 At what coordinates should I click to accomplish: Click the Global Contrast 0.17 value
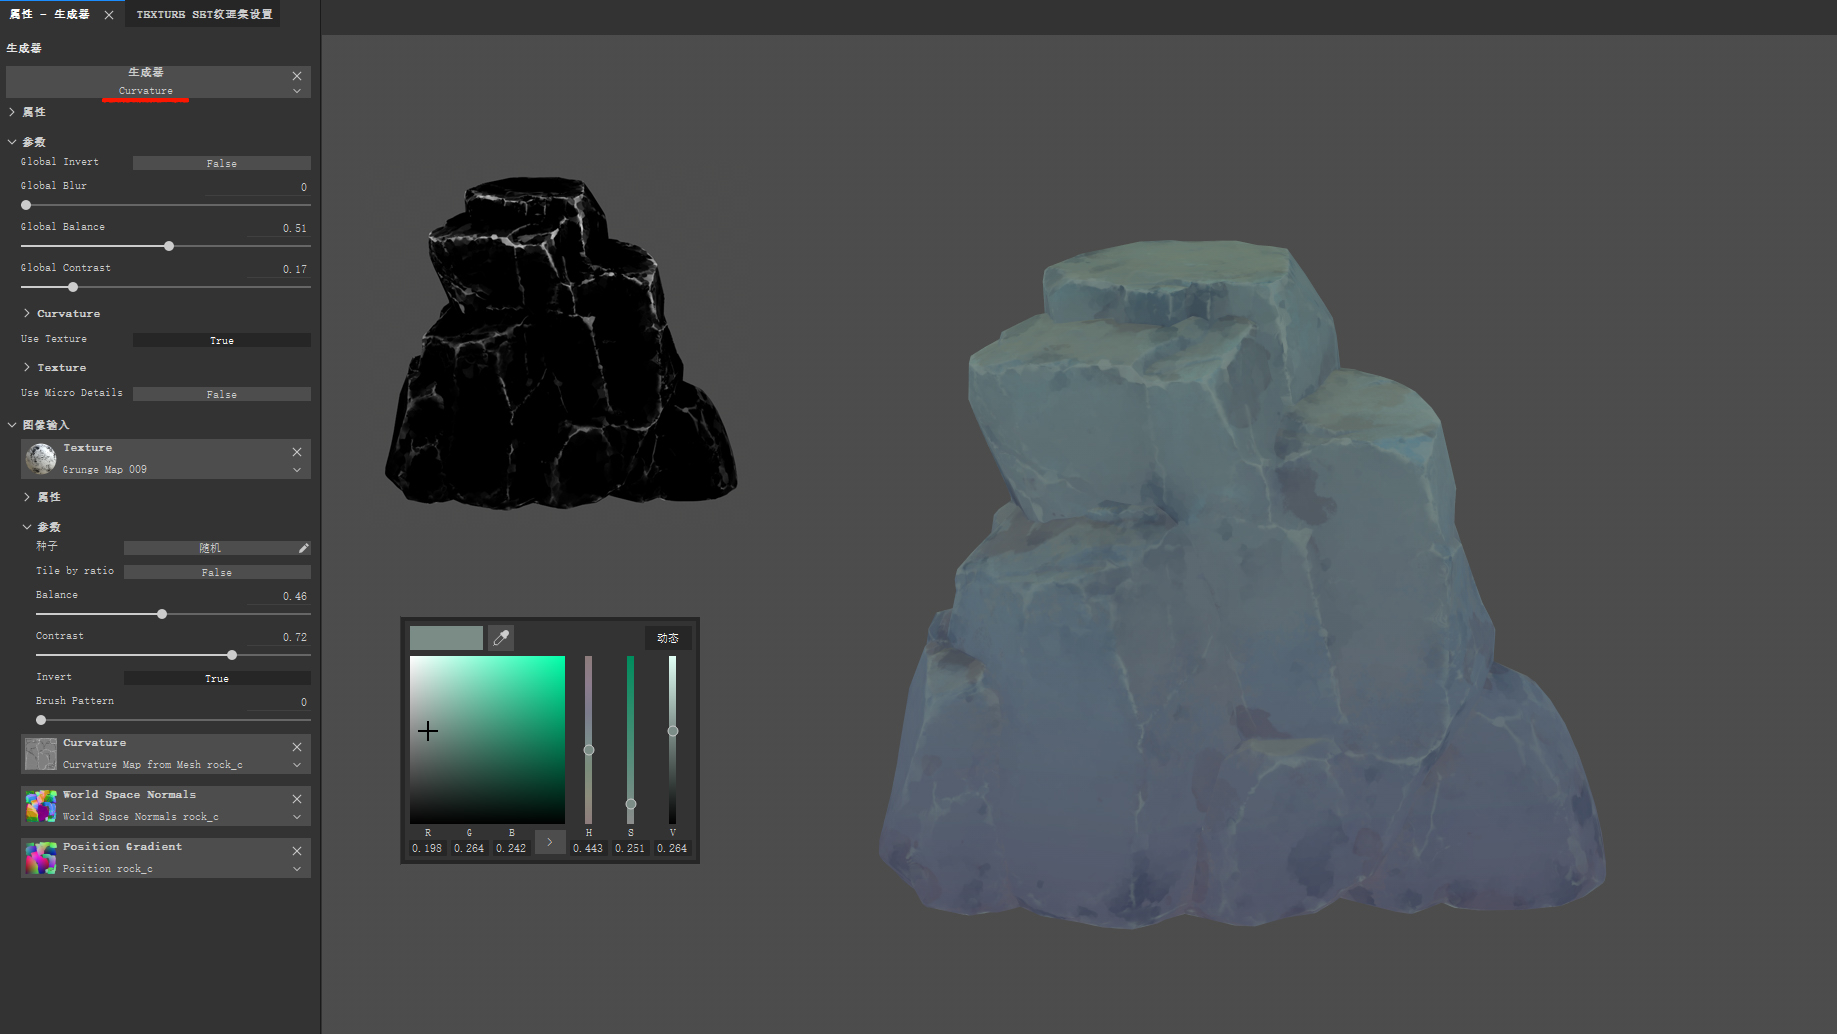coord(294,269)
